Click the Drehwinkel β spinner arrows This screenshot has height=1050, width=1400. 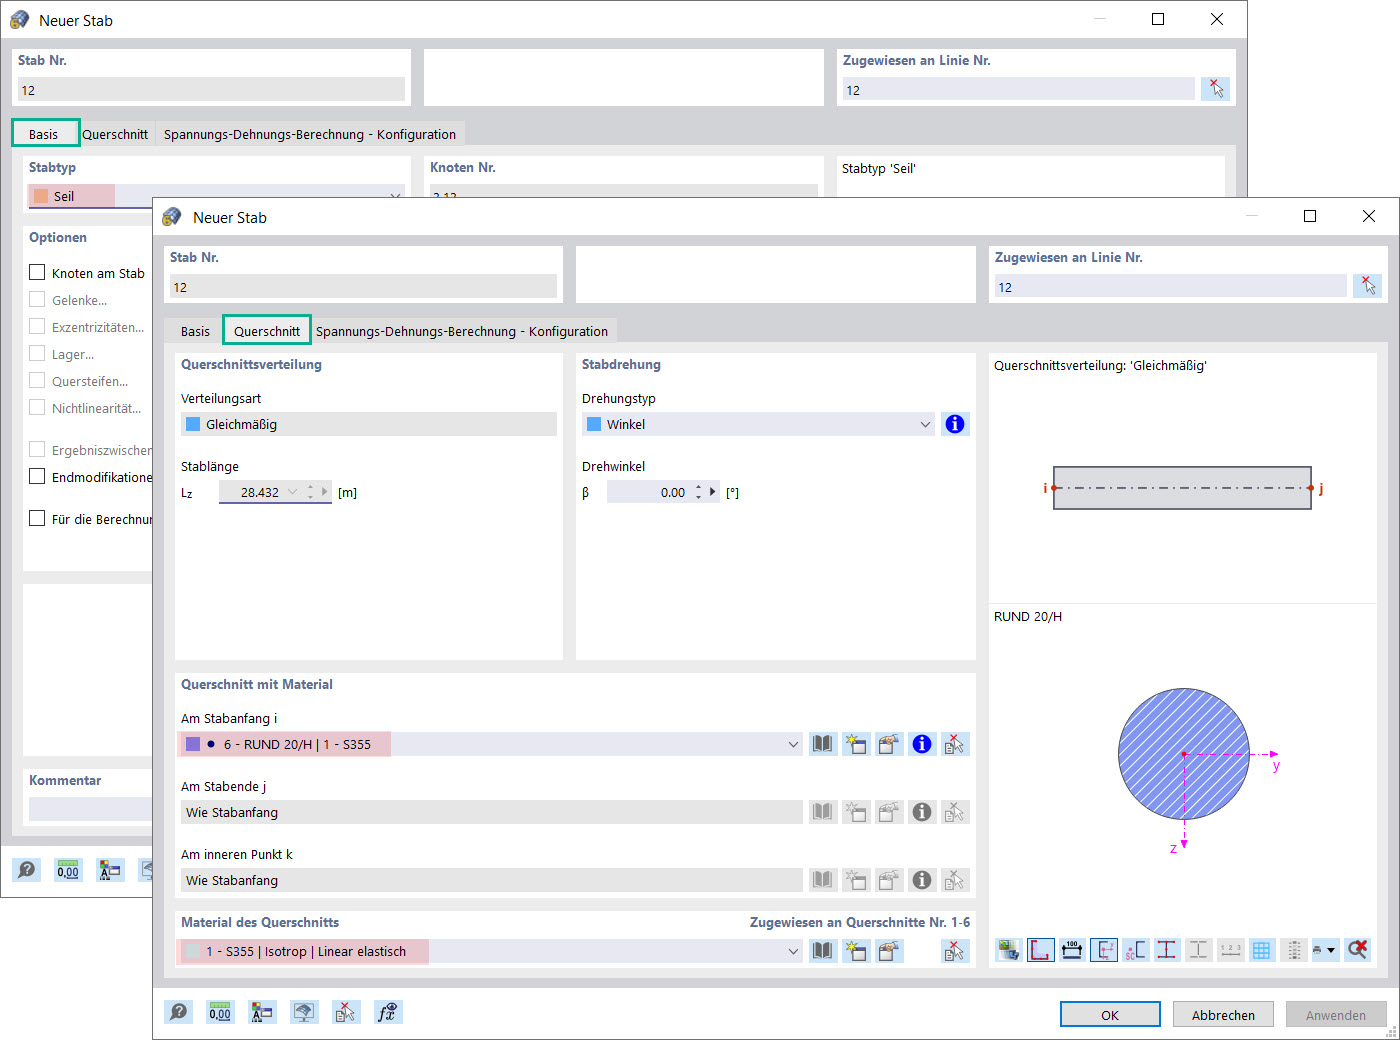click(x=698, y=492)
